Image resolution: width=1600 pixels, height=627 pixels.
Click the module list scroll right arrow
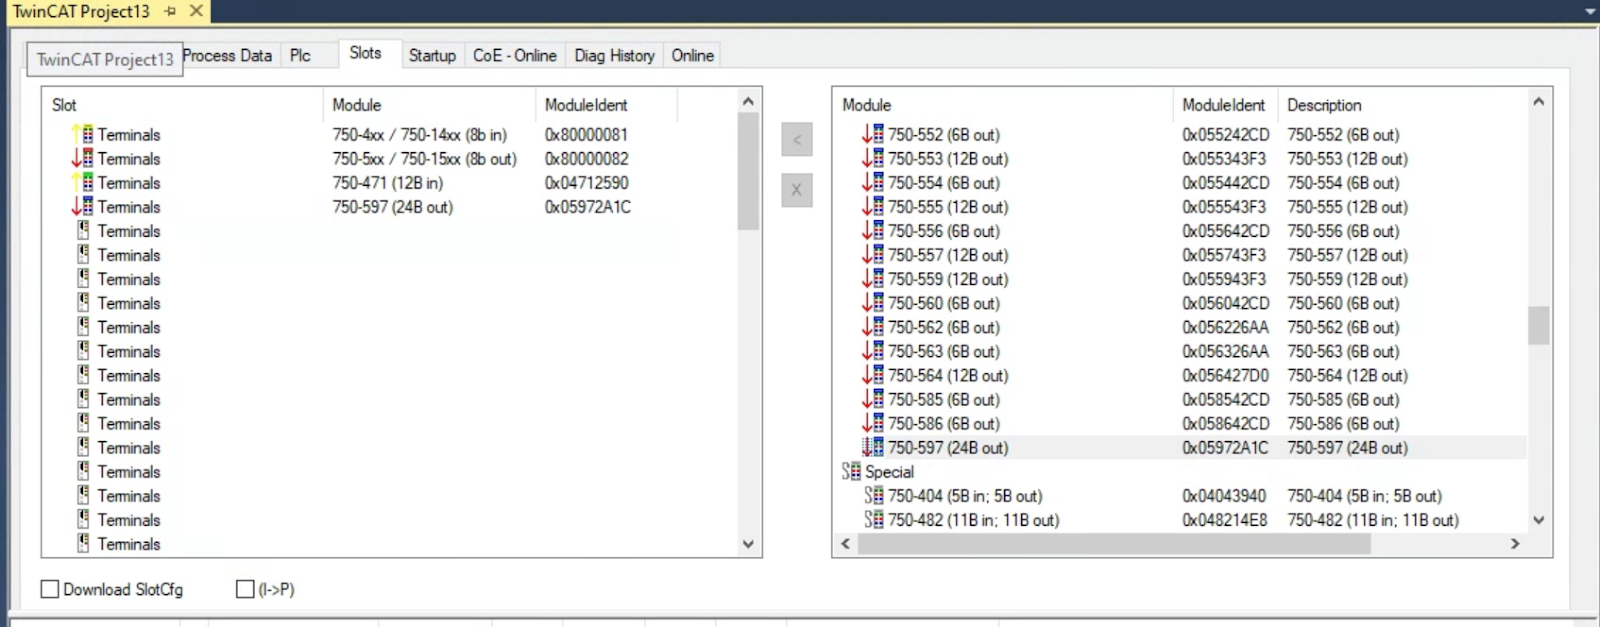1515,544
